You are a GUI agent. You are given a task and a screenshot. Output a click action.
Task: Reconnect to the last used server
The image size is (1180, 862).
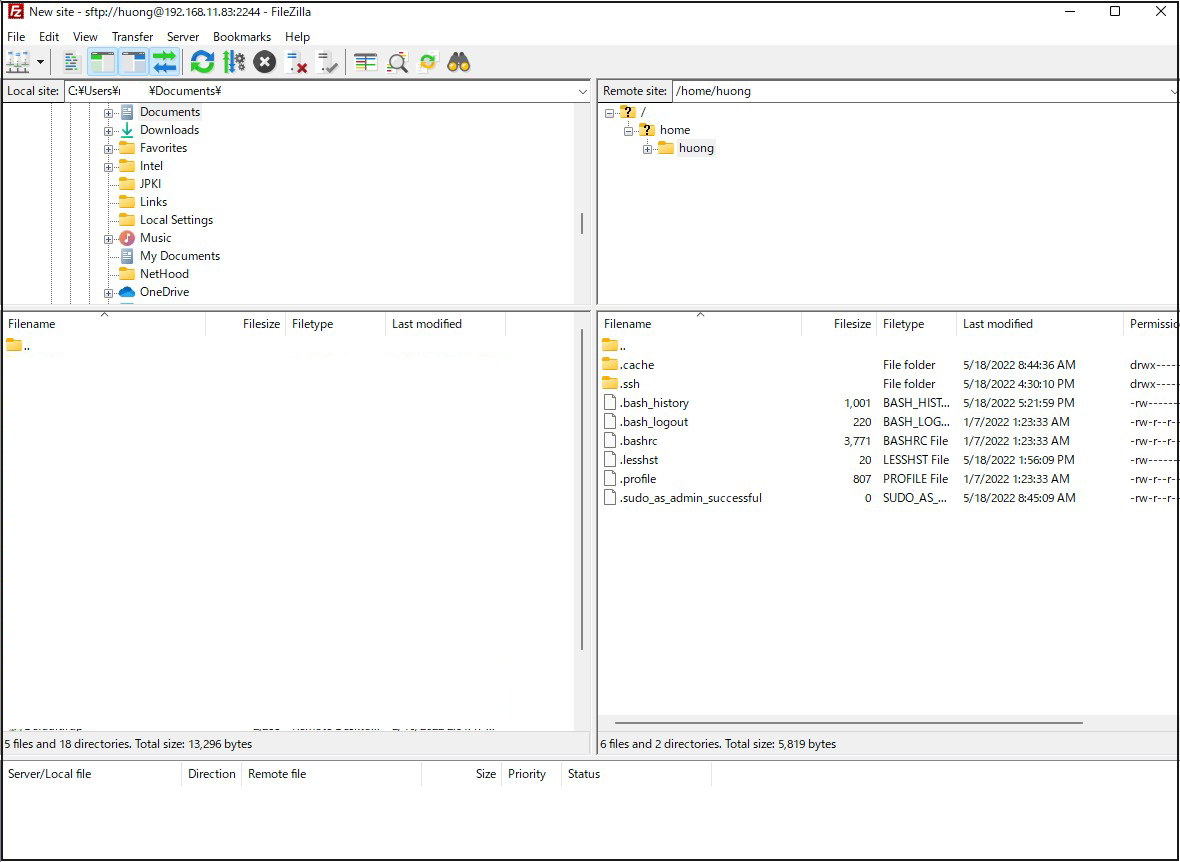[327, 62]
